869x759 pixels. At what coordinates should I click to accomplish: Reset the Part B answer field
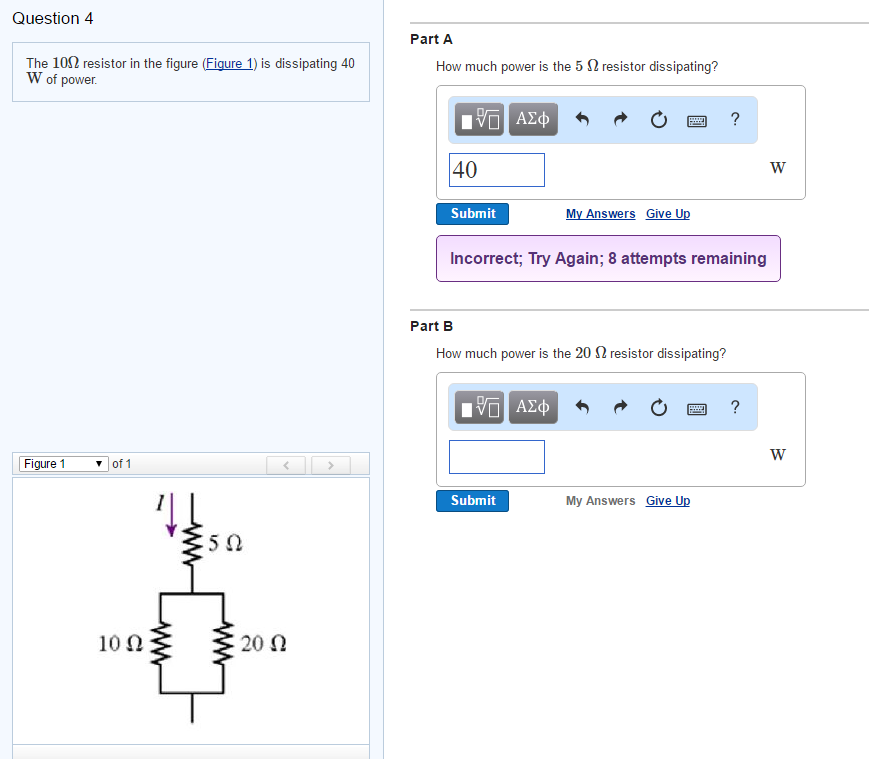click(658, 407)
